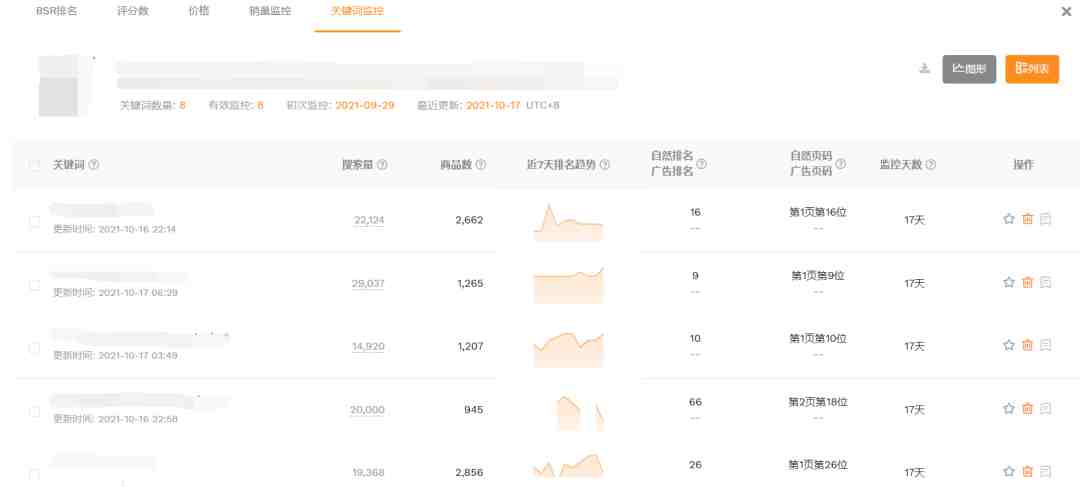Switch to the 评分数 tab

(x=133, y=12)
